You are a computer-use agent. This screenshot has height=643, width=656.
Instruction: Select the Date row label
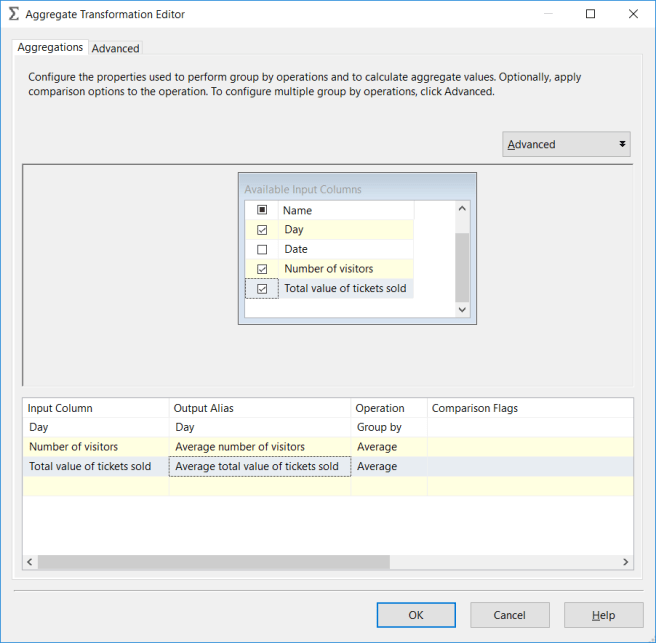(296, 249)
